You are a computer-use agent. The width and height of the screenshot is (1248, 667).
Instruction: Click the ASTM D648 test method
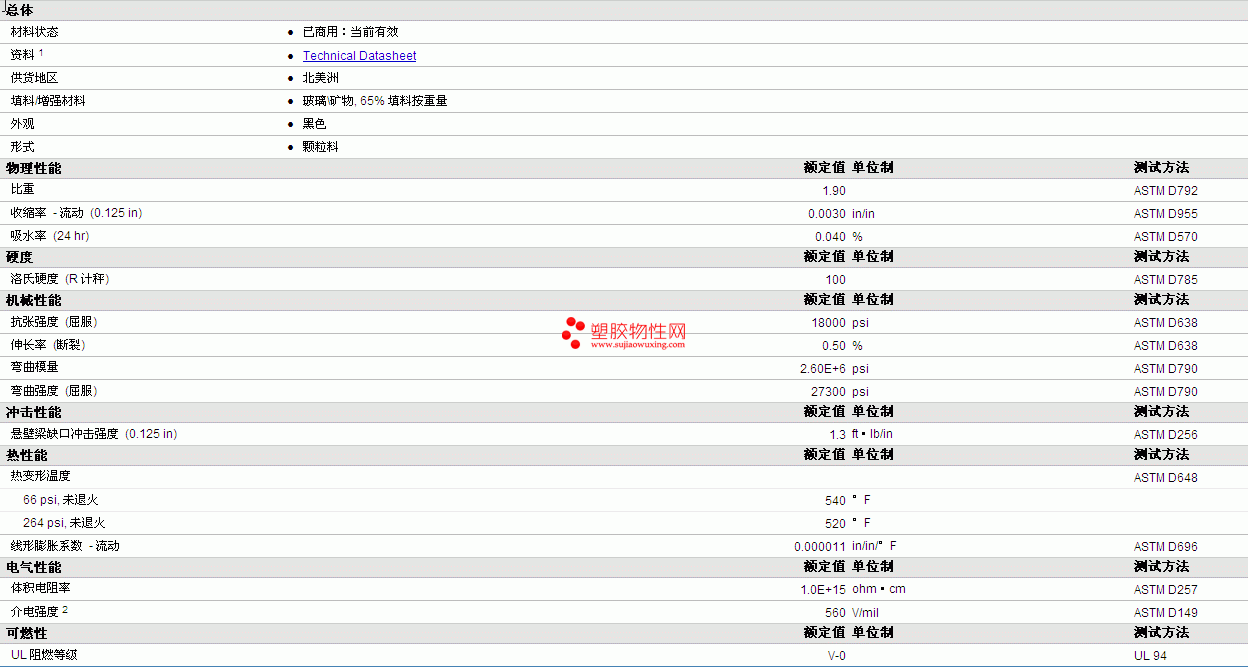1166,478
